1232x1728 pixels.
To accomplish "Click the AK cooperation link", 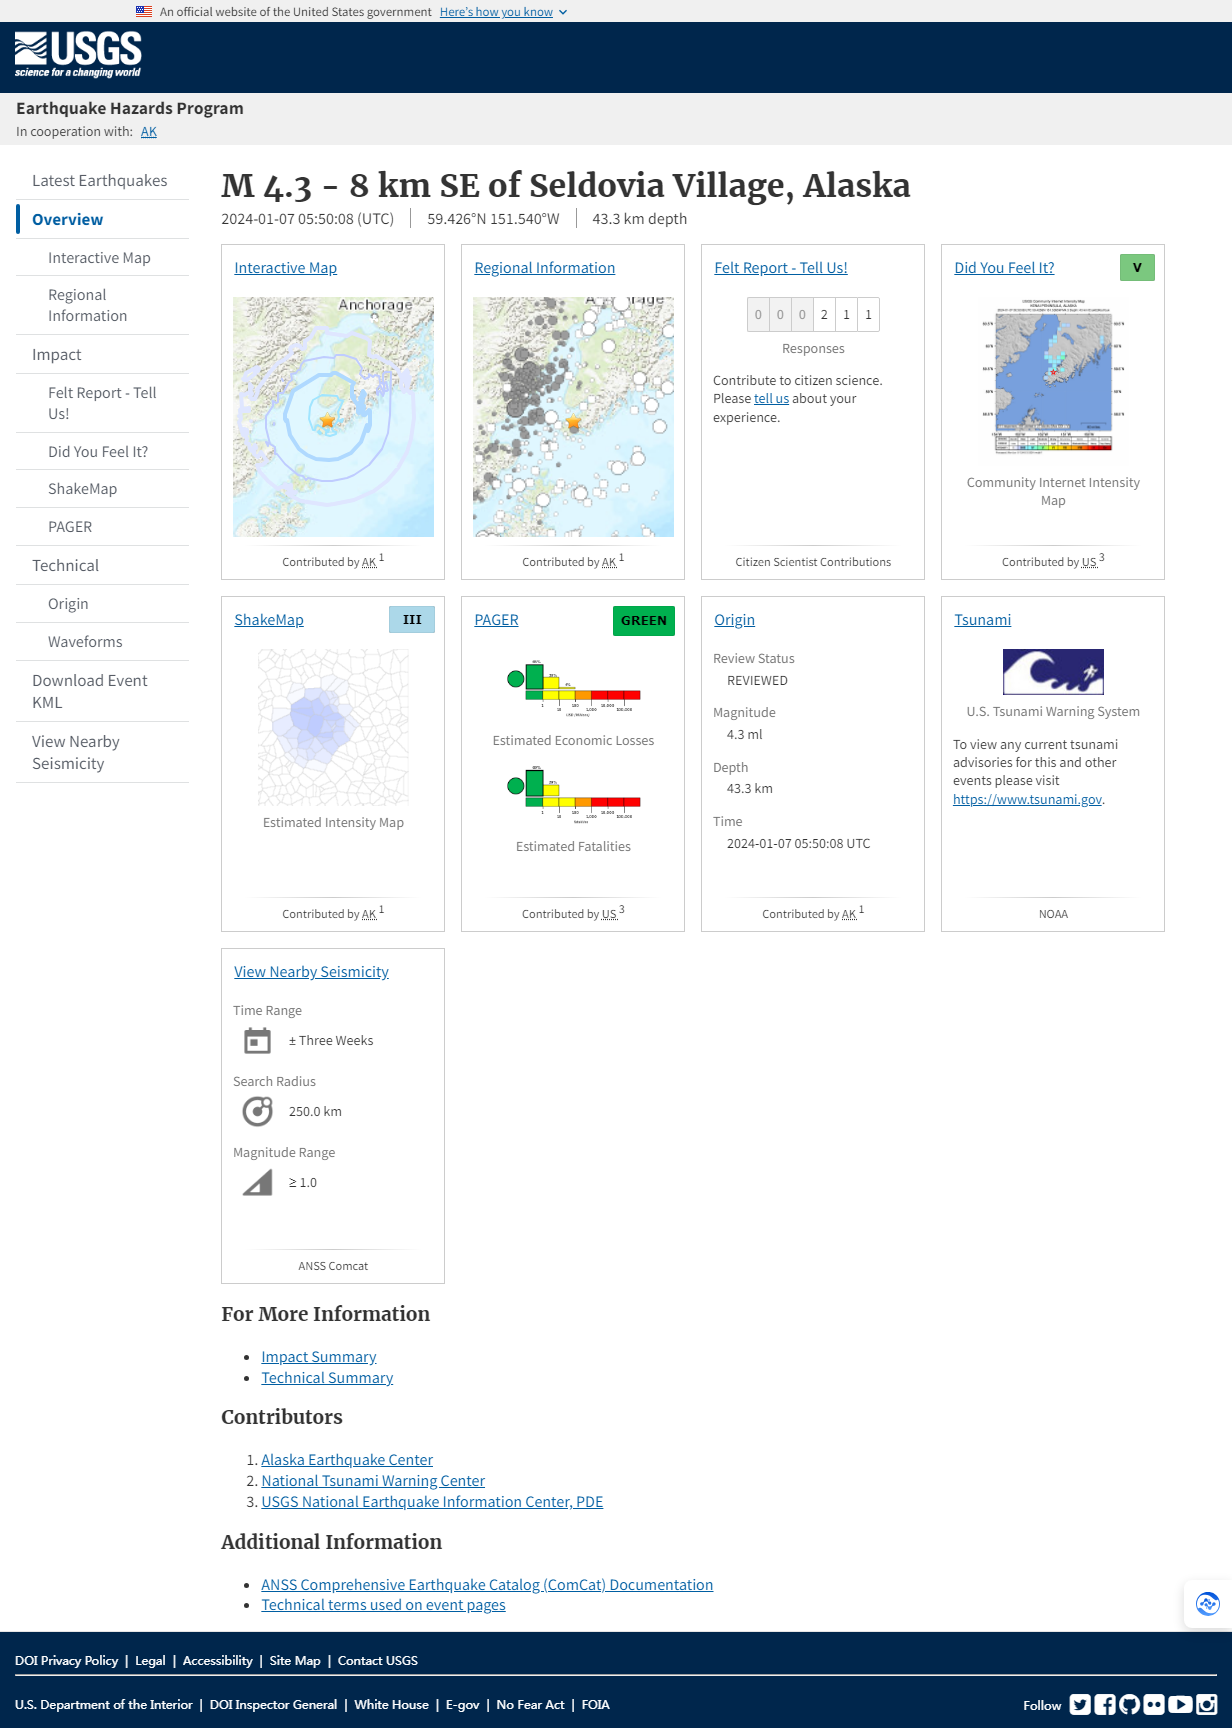I will coord(149,132).
